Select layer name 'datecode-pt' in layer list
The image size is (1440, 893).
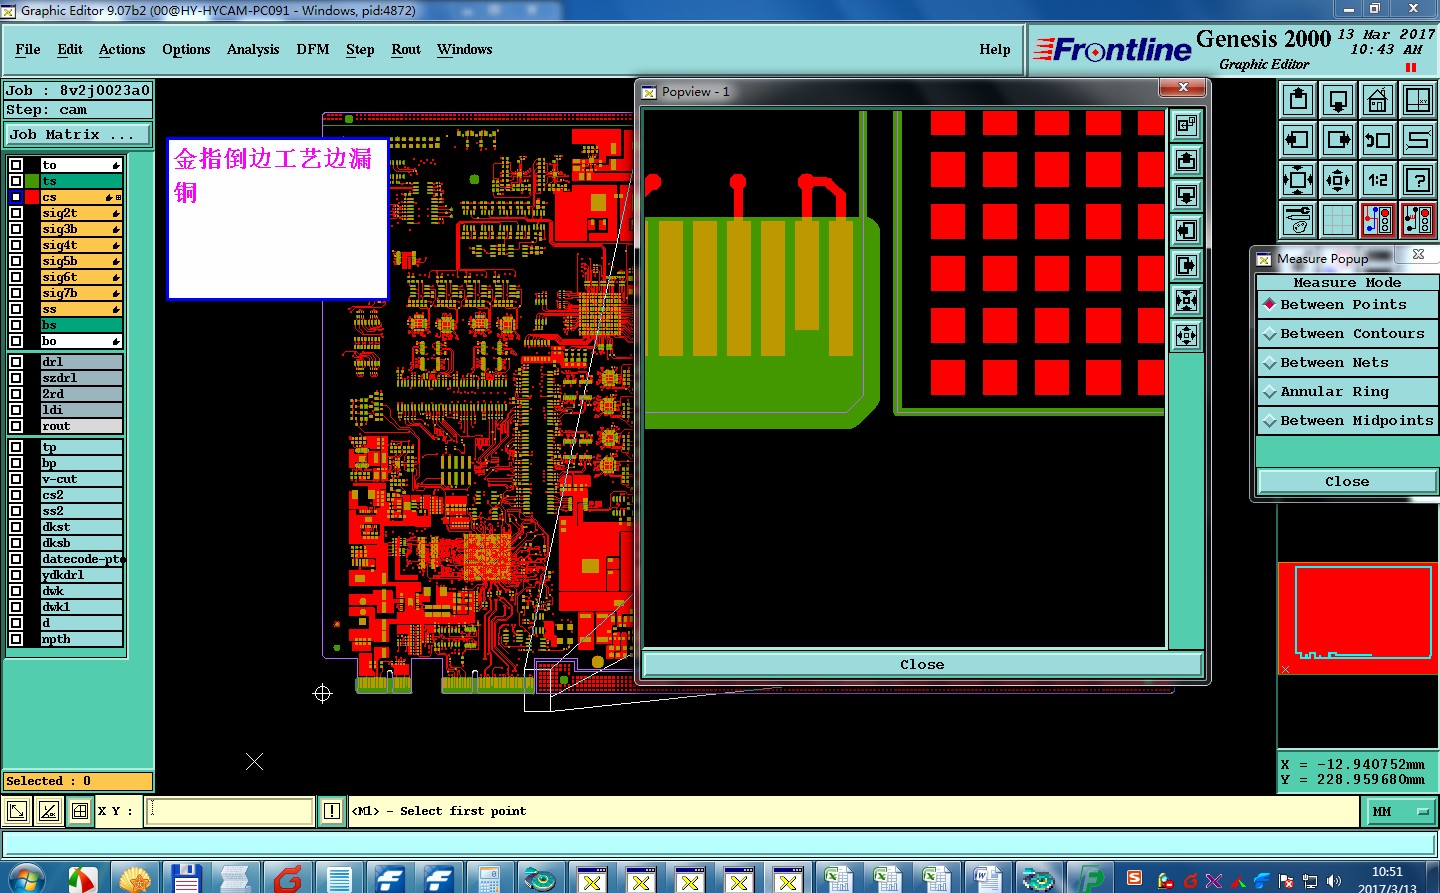(x=82, y=559)
